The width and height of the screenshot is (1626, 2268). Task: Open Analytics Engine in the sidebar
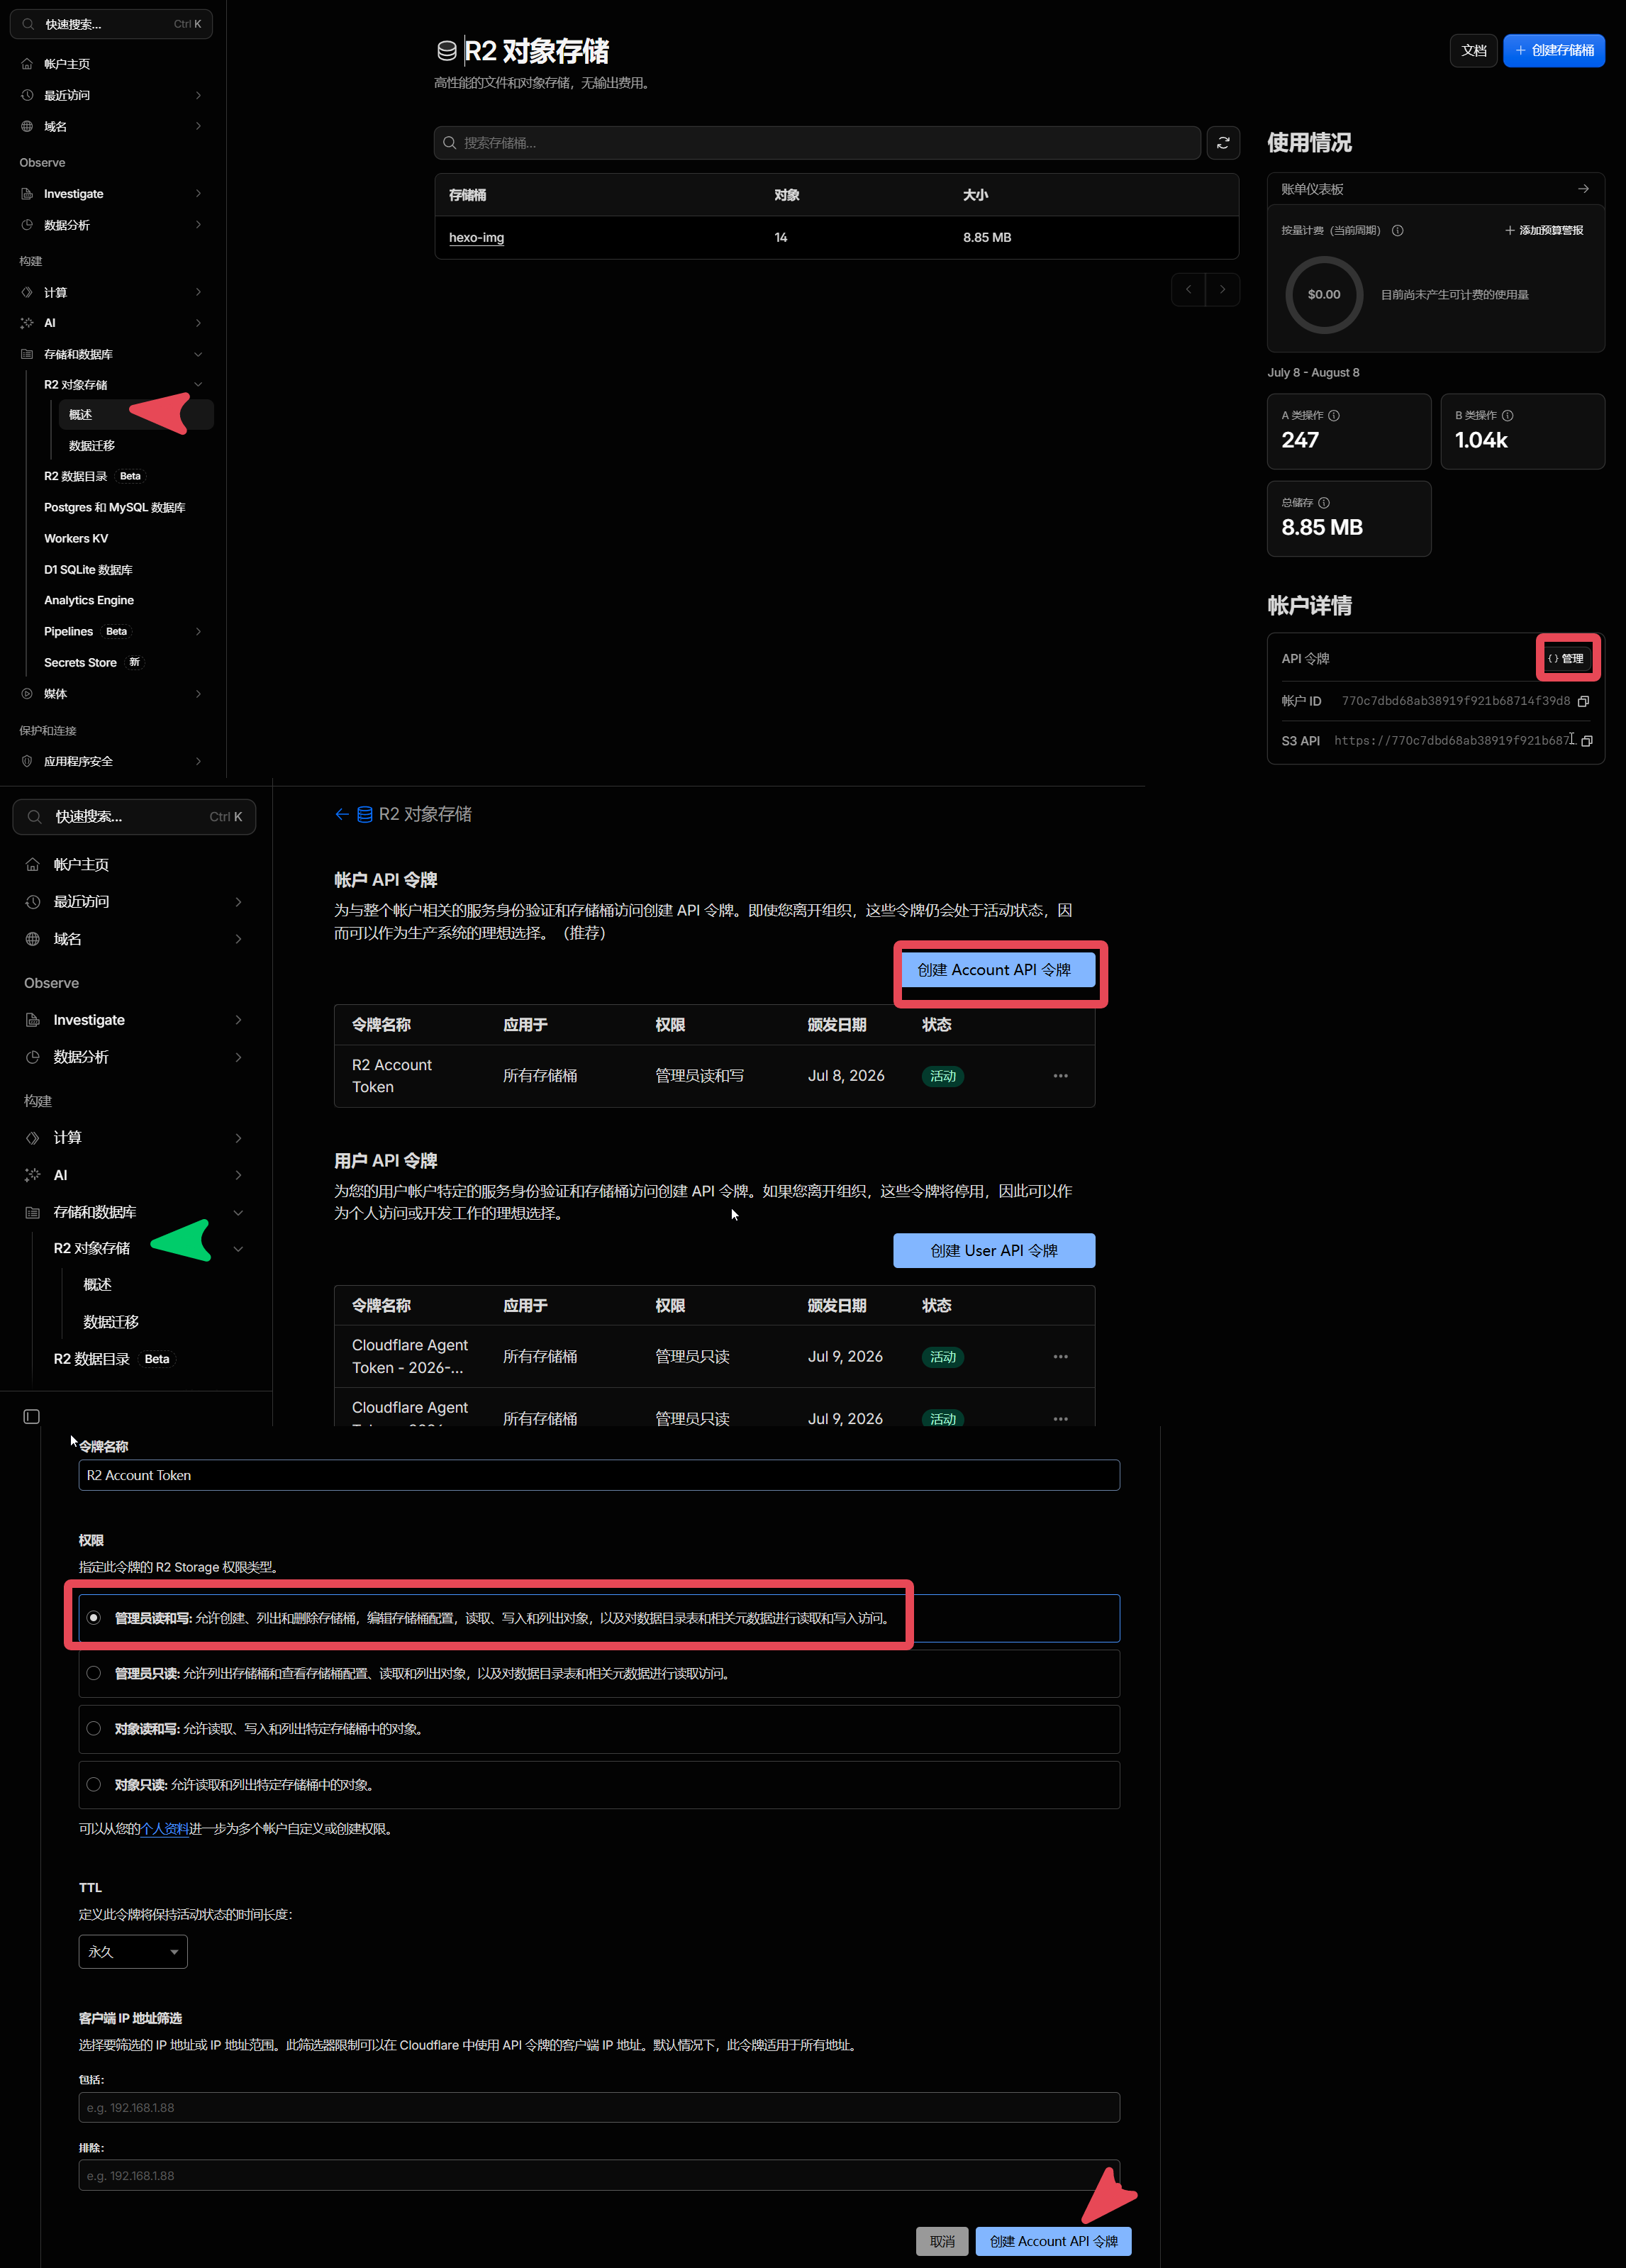click(89, 601)
